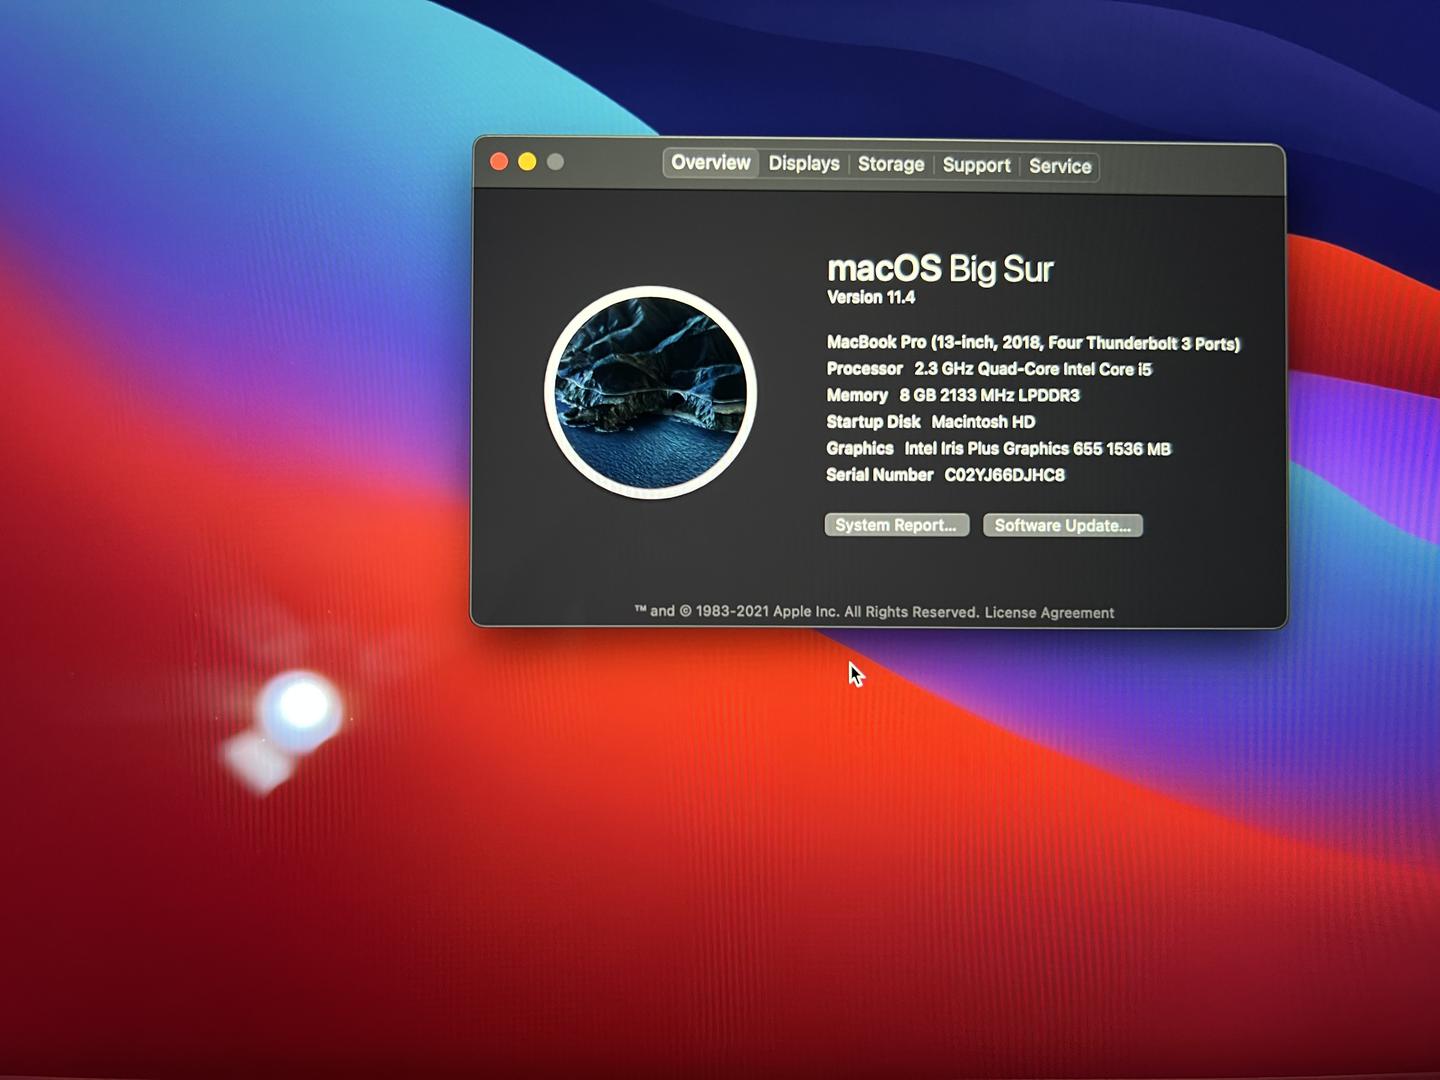Click the macOS Big Sur circular logo
This screenshot has height=1080, width=1440.
point(650,392)
